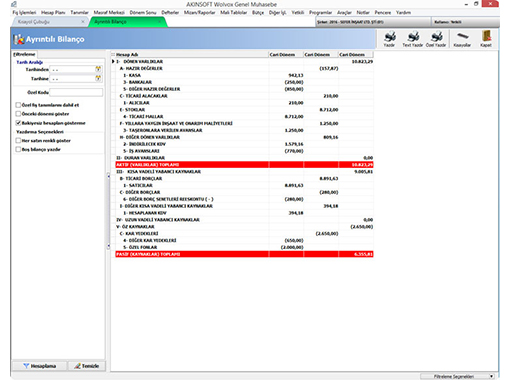Open the Defterler menu
Image resolution: width=510 pixels, height=380 pixels.
click(x=170, y=12)
